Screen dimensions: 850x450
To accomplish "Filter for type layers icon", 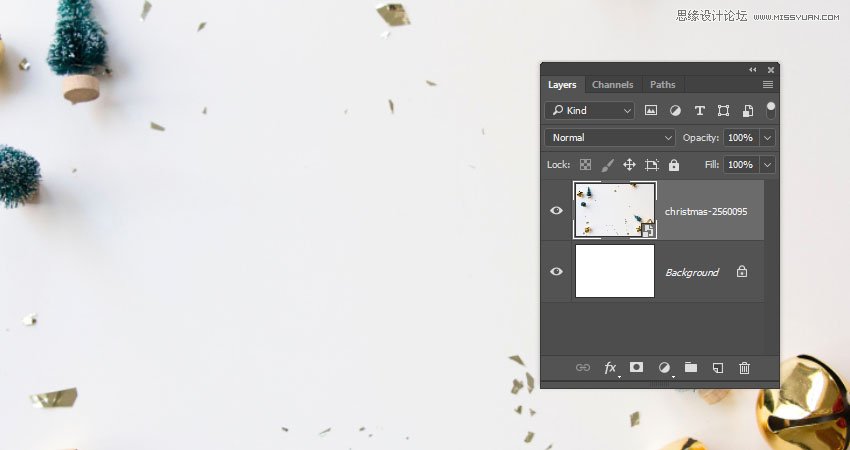I will click(x=699, y=111).
